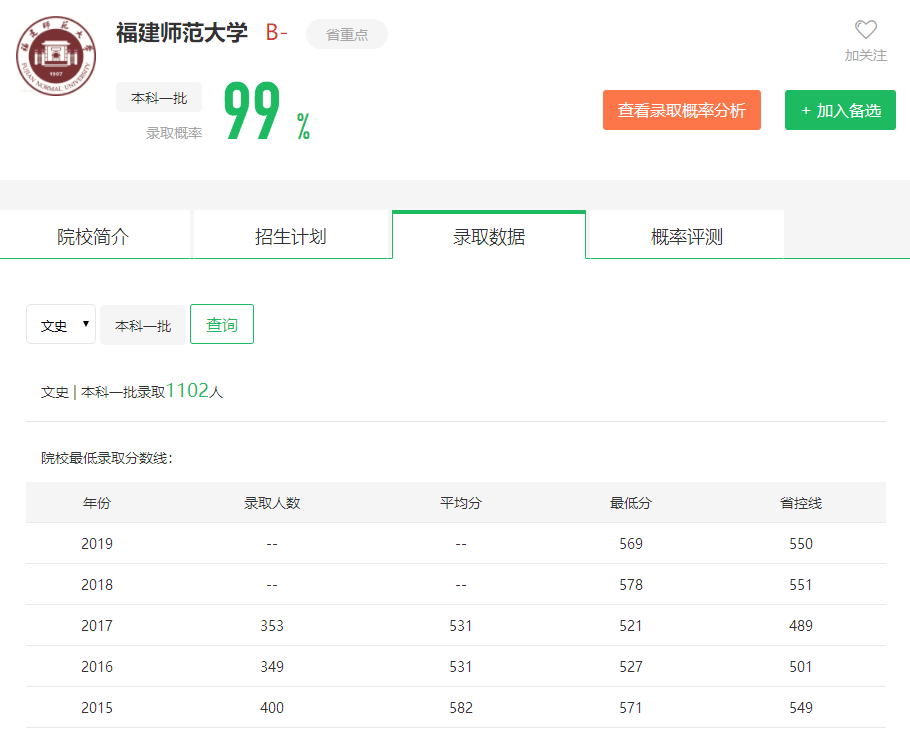Screen dimensions: 910x748
Task: Open the 文史 subject dropdown
Action: click(x=61, y=324)
